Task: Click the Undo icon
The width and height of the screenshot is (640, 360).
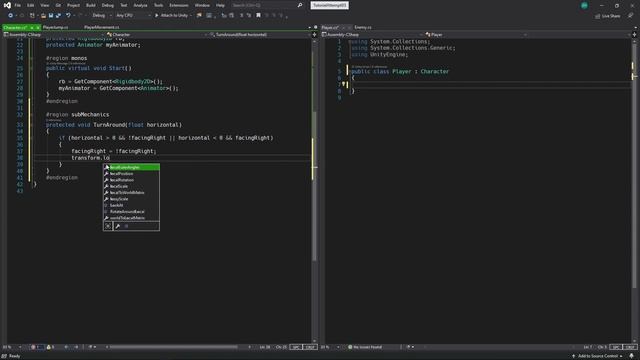Action: [68, 16]
